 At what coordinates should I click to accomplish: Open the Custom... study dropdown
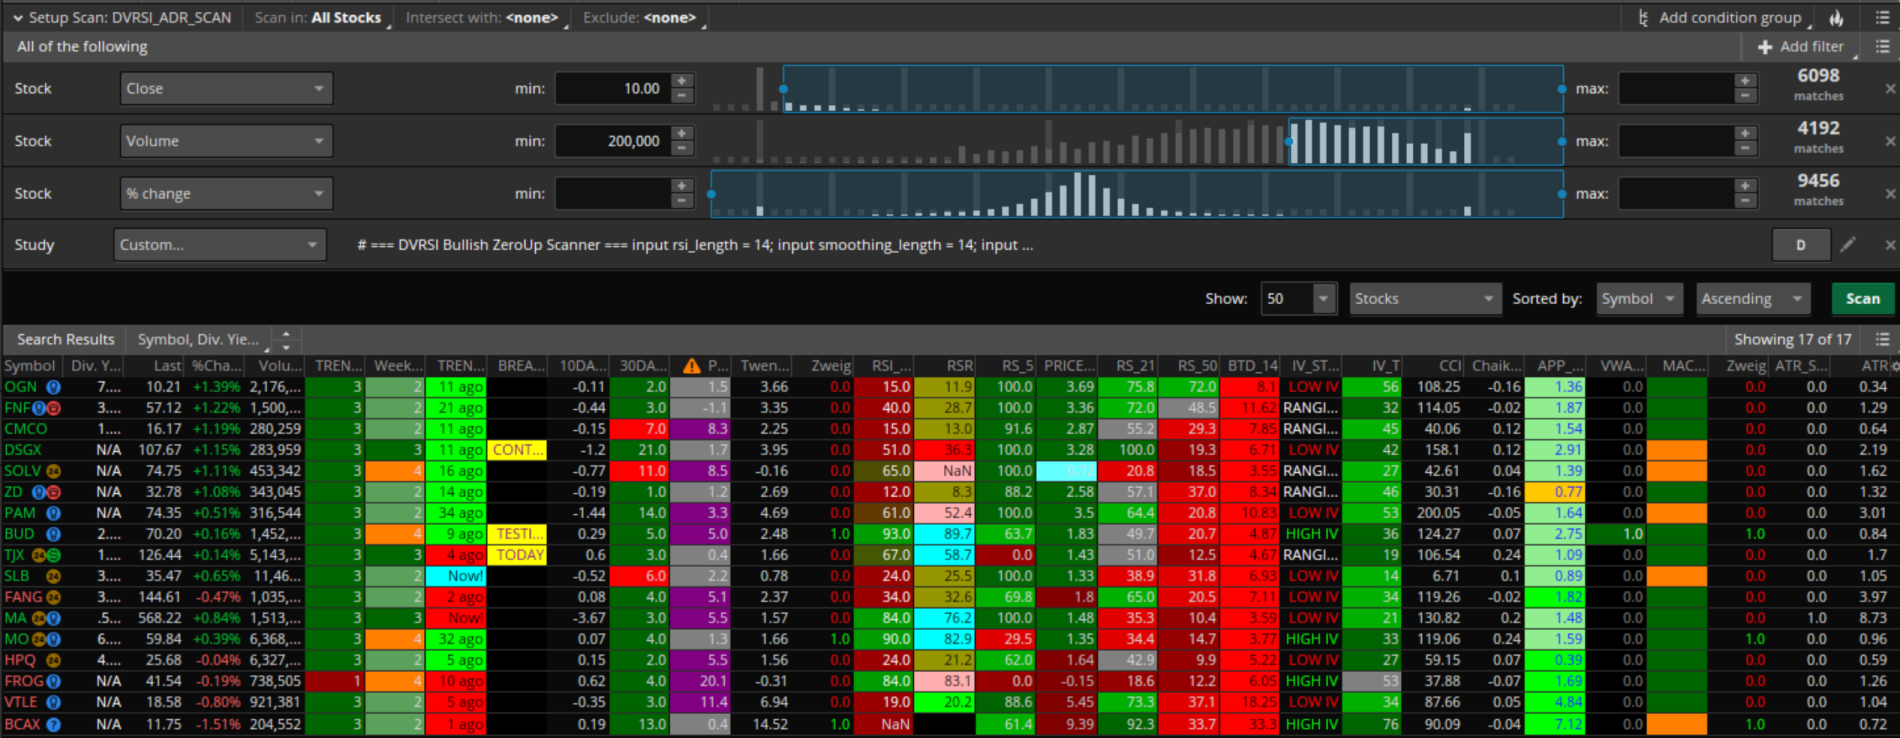[x=220, y=244]
